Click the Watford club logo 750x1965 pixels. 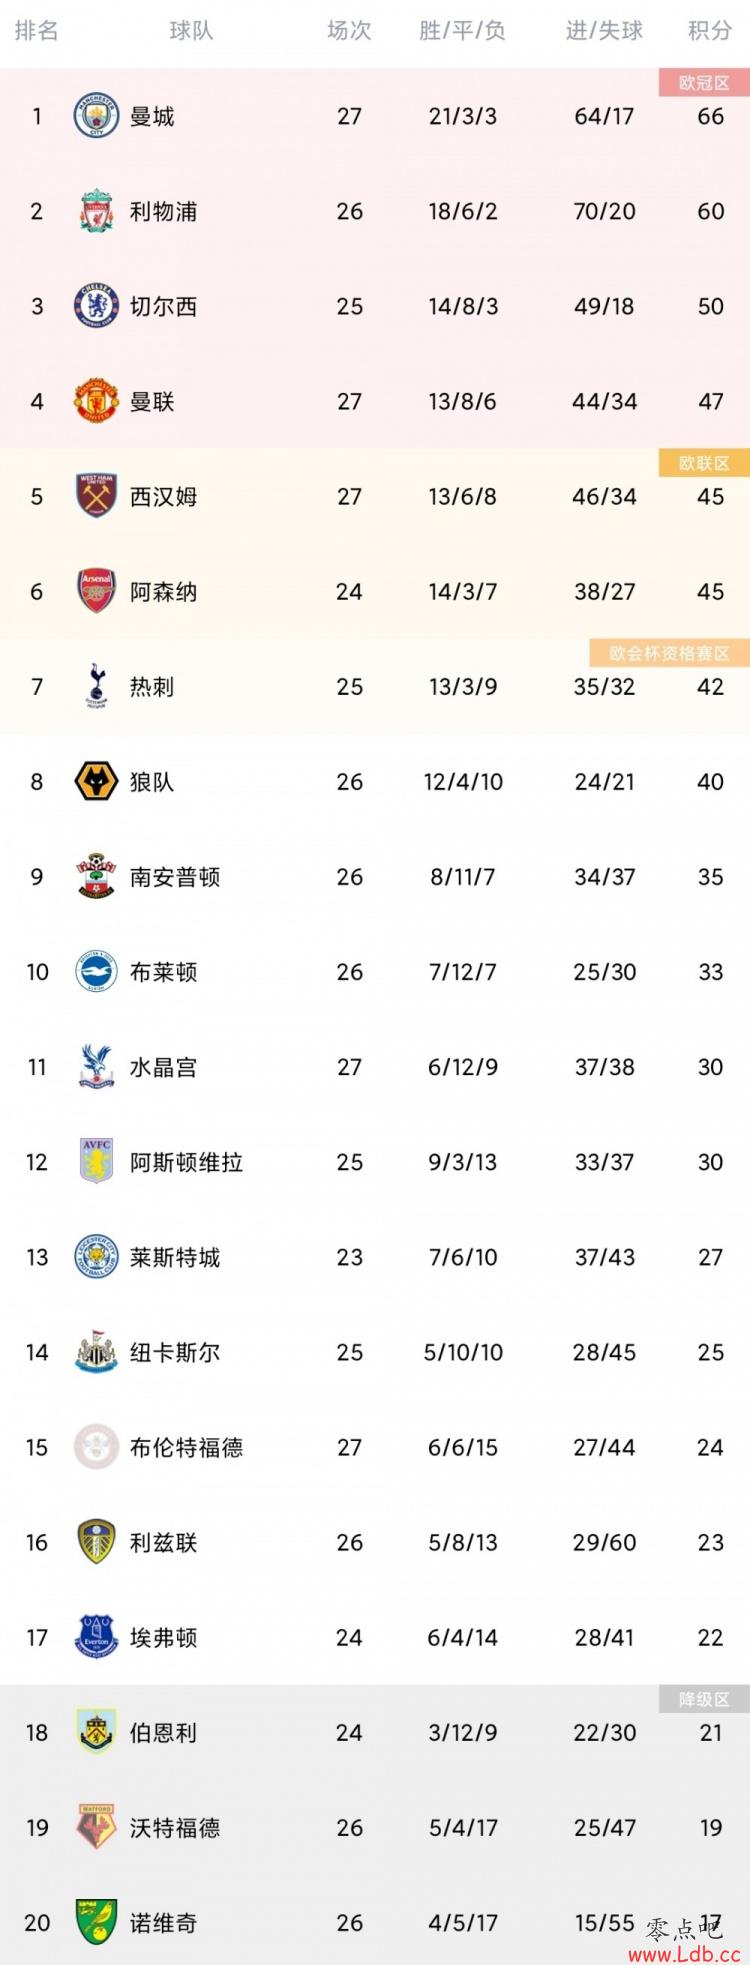97,1826
